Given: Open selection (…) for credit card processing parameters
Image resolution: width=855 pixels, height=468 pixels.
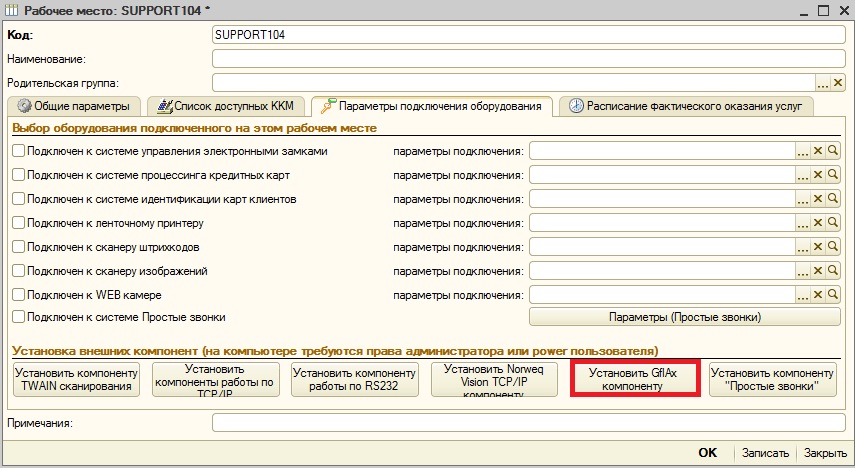Looking at the screenshot, I should (x=803, y=175).
